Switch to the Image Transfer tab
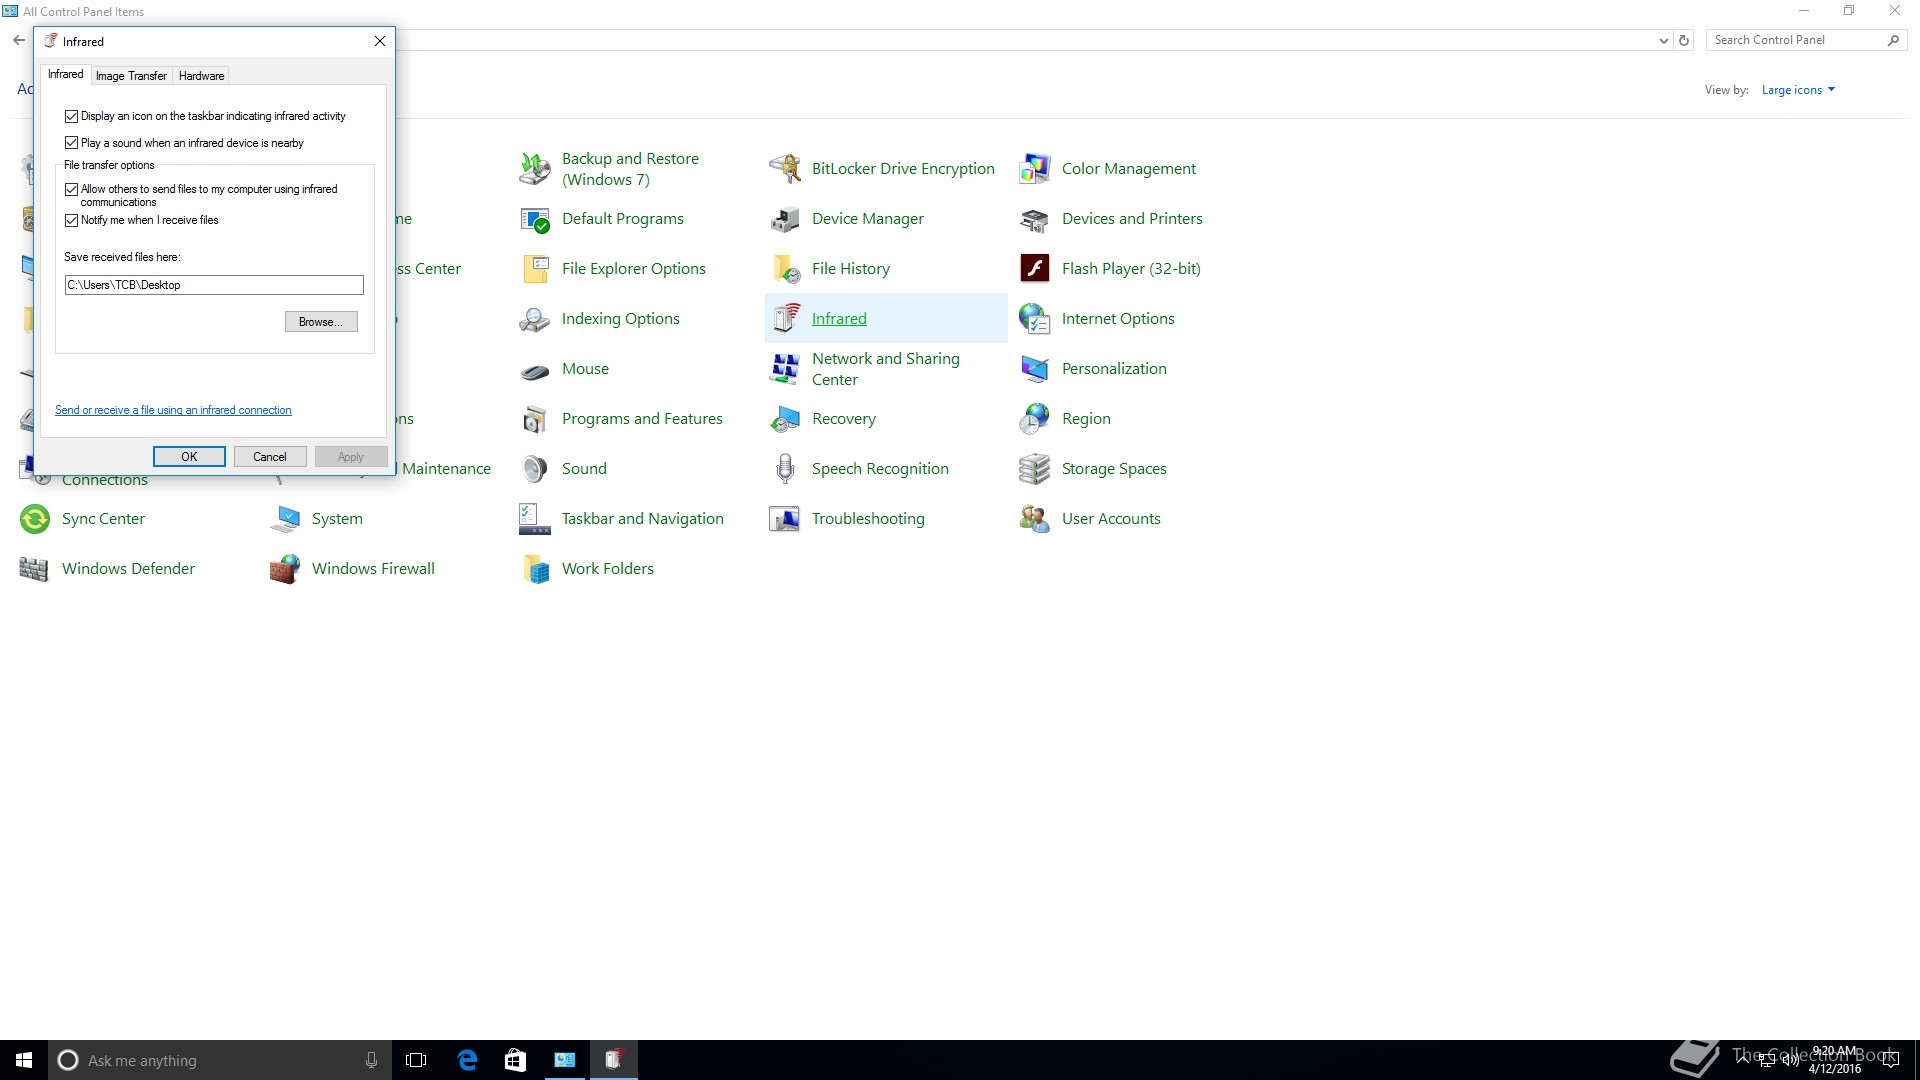Image resolution: width=1920 pixels, height=1080 pixels. (131, 76)
